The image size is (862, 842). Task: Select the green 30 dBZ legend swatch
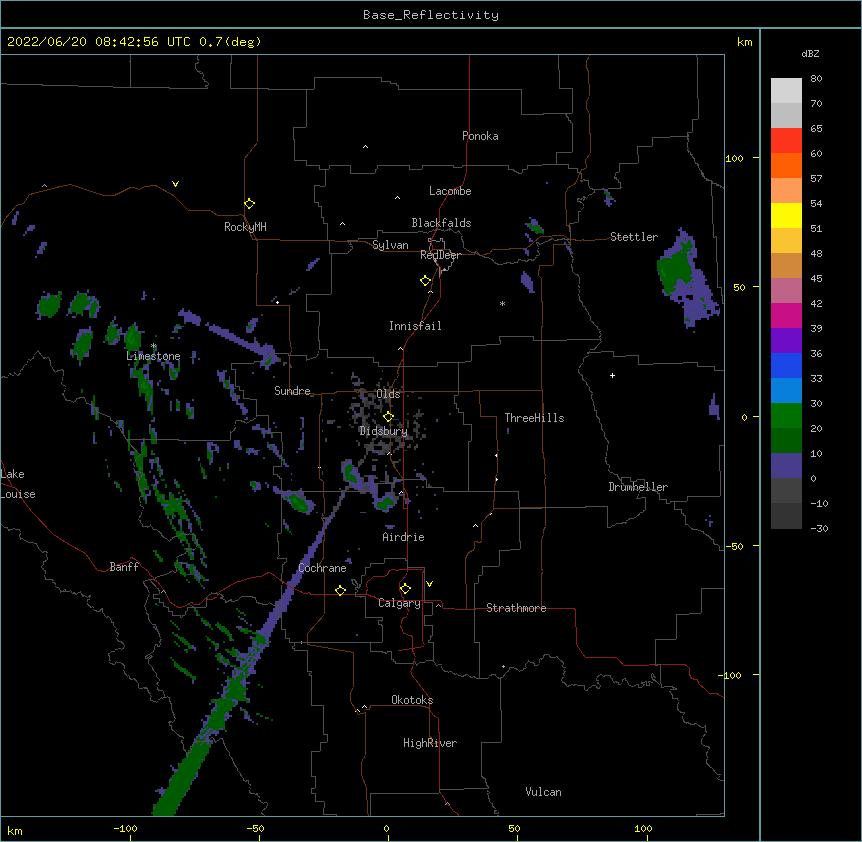[x=786, y=416]
